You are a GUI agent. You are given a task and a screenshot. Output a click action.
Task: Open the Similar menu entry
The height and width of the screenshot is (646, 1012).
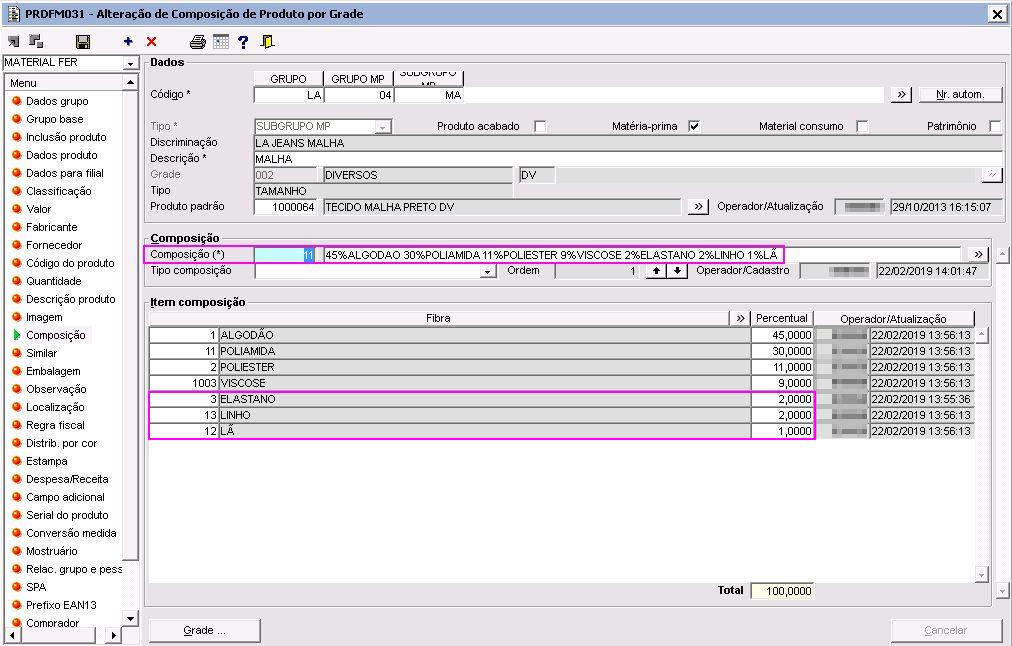(x=41, y=354)
